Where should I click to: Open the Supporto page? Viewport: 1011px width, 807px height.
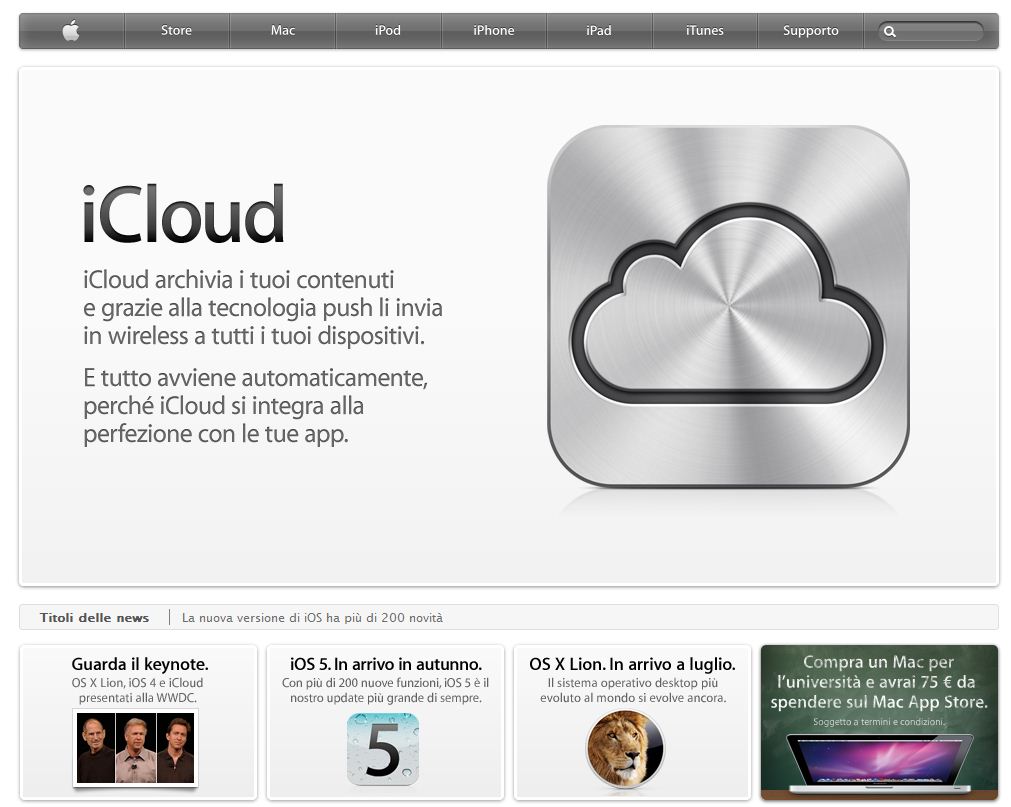tap(811, 31)
